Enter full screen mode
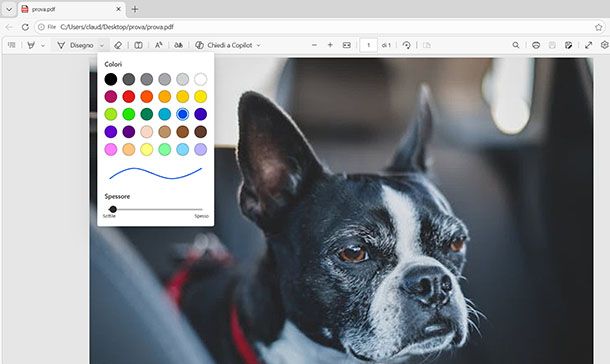This screenshot has height=364, width=610. pyautogui.click(x=589, y=45)
